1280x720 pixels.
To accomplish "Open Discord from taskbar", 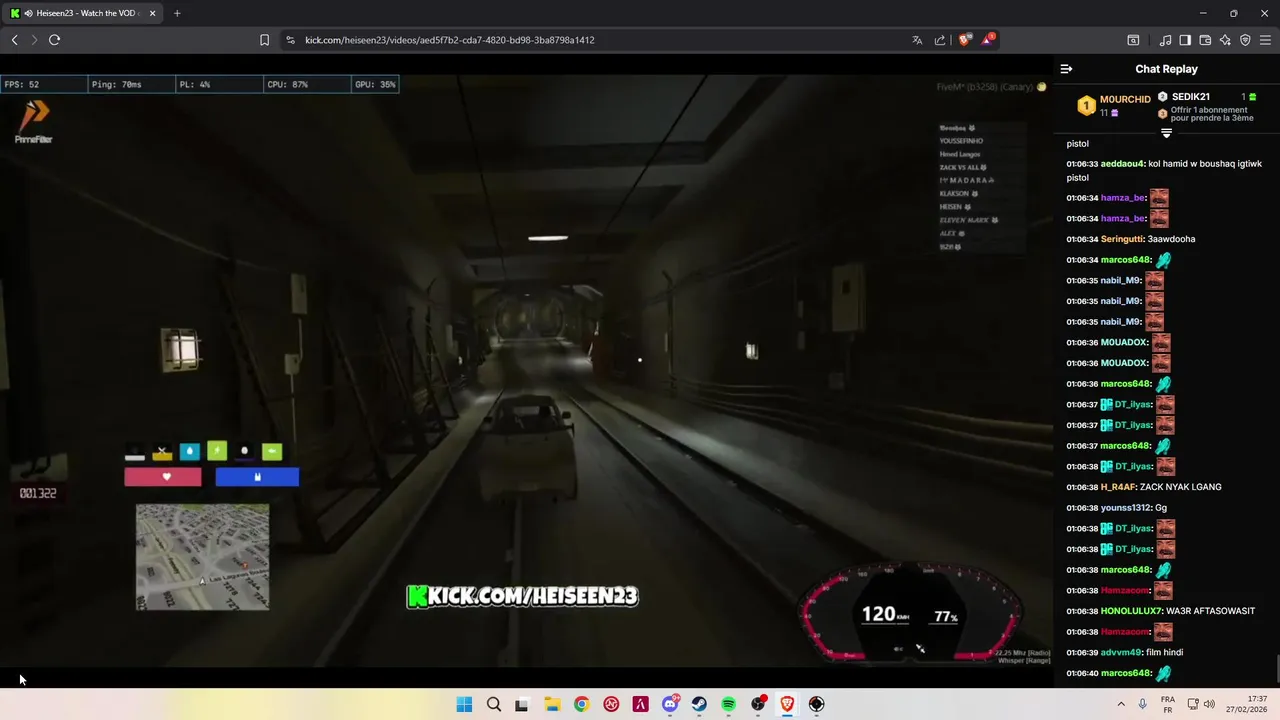I will pos(670,704).
